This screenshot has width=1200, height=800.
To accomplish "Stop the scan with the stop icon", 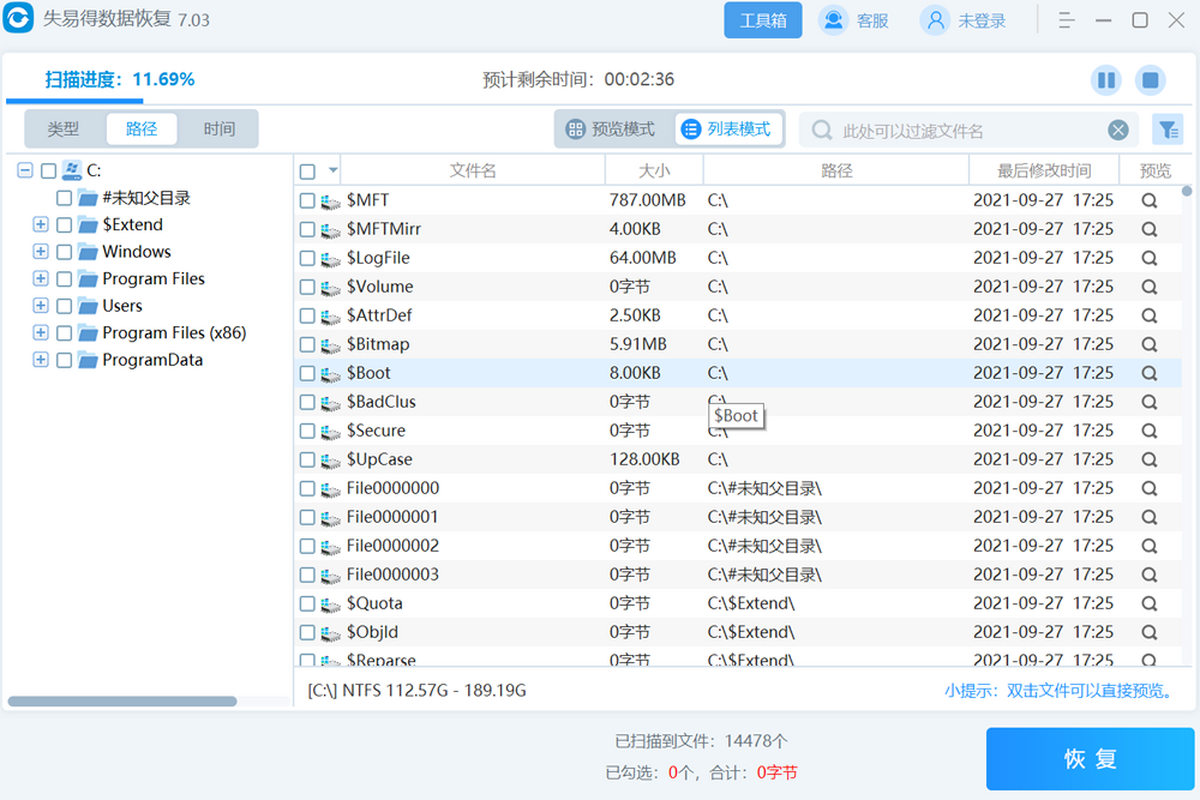I will pos(1151,80).
